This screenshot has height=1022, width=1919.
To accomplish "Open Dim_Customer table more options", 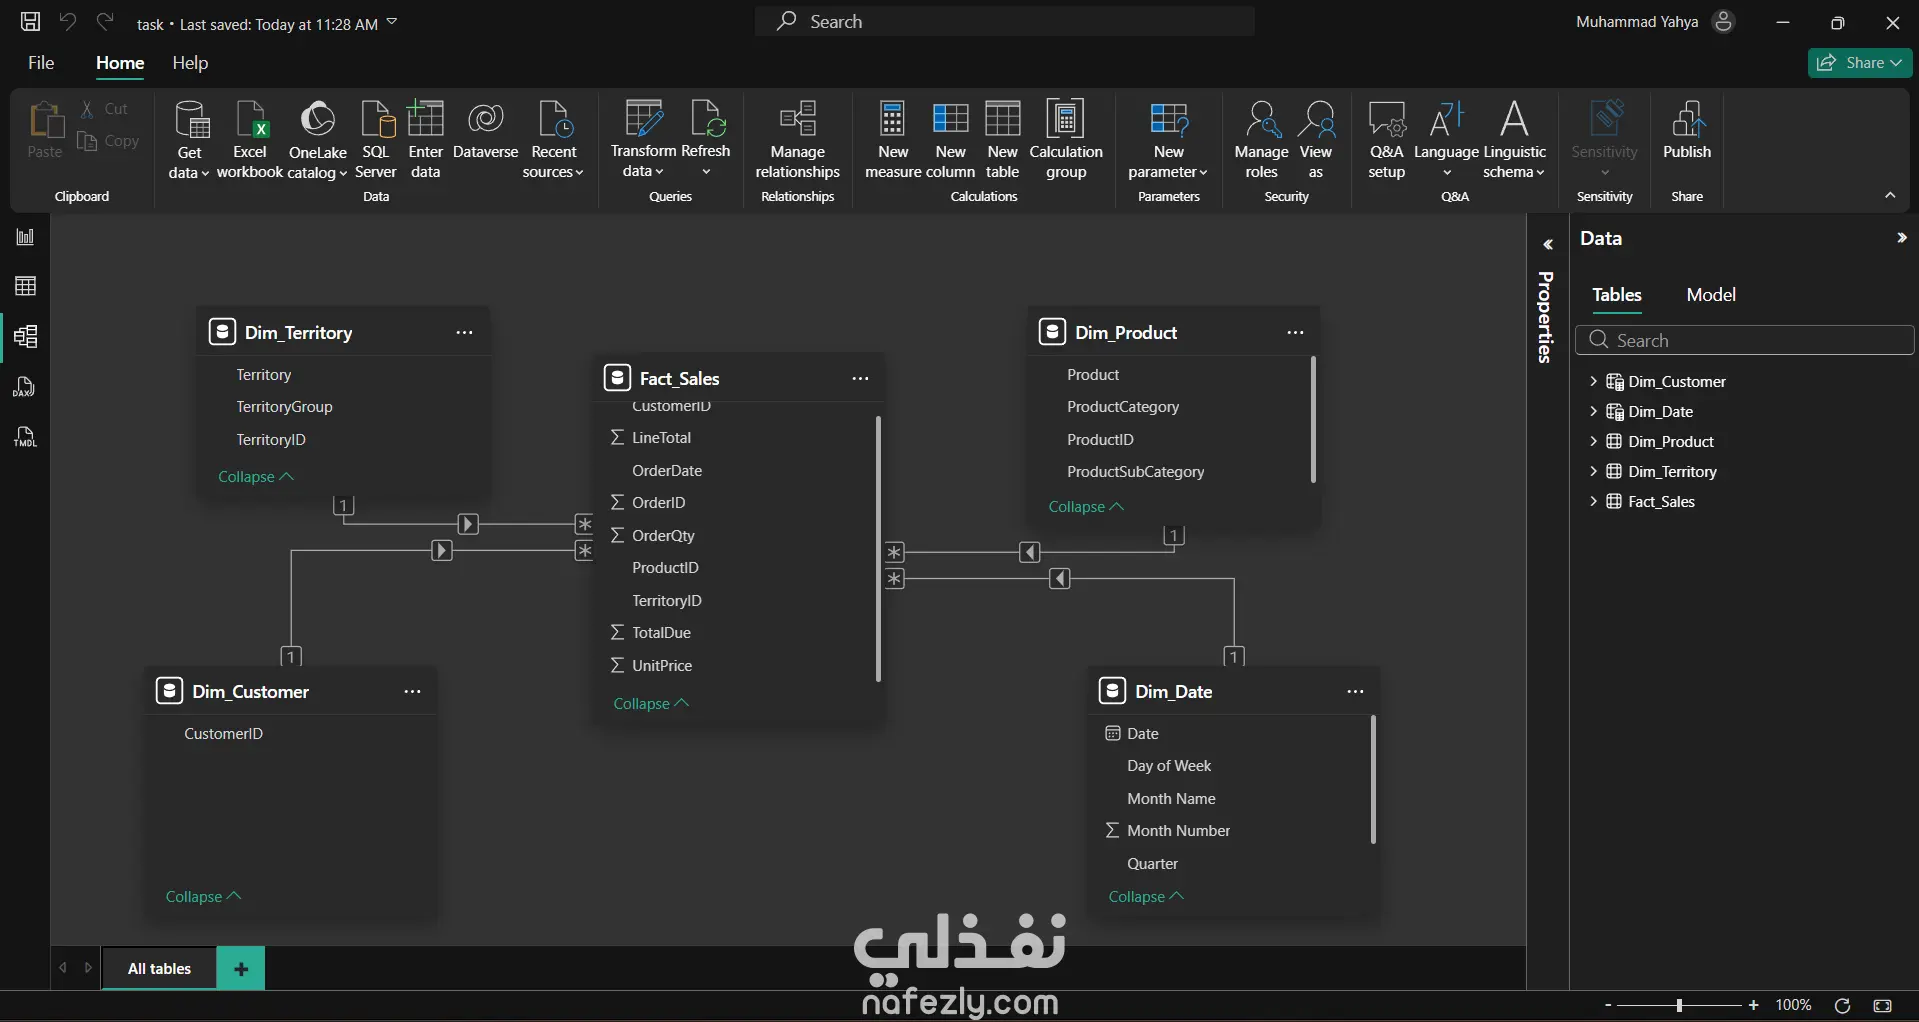I will click(412, 692).
